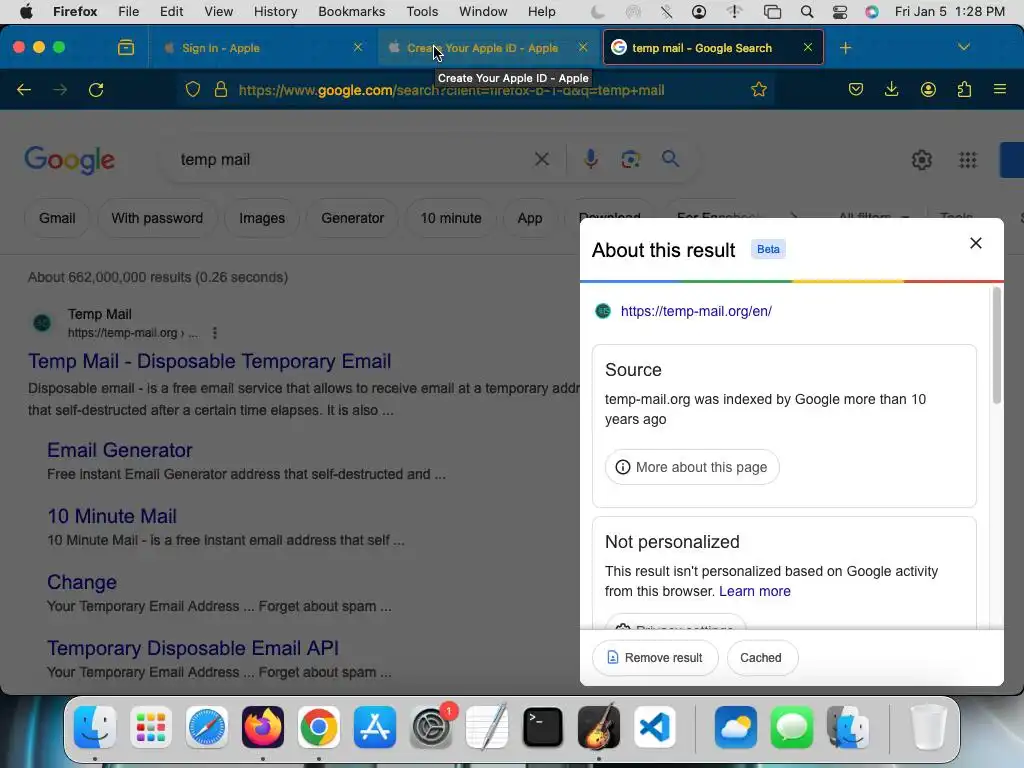Start voice search with microphone icon
Viewport: 1024px width, 768px height.
(590, 159)
